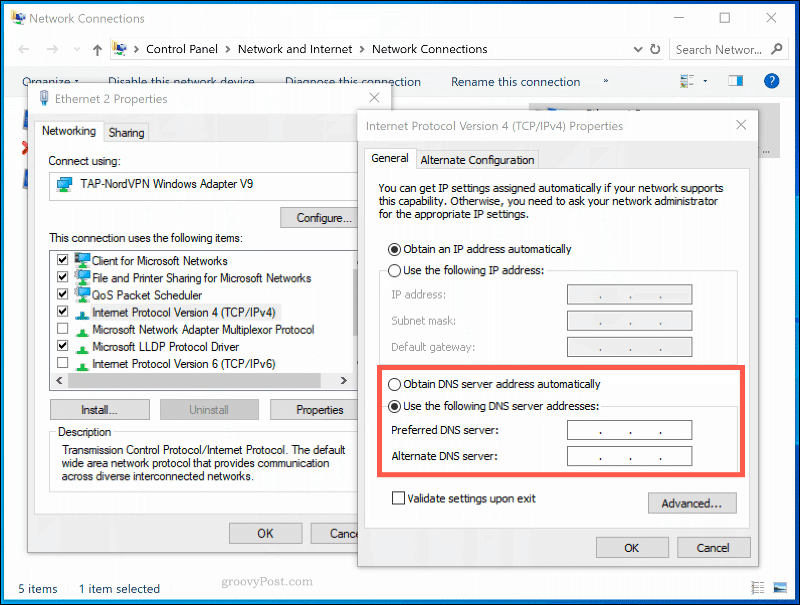Close the IPv4 Properties dialog
This screenshot has height=605, width=800.
click(741, 125)
